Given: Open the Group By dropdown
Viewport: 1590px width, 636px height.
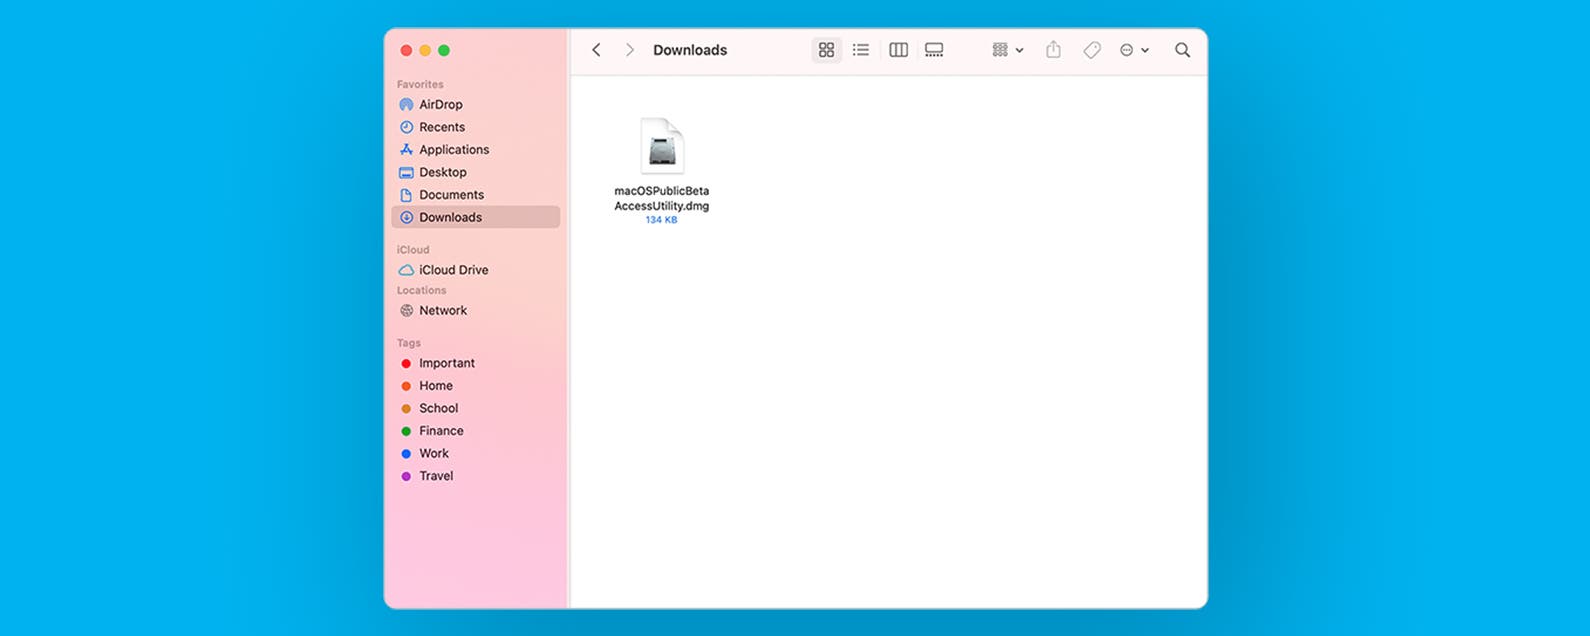Looking at the screenshot, I should click(x=1007, y=50).
